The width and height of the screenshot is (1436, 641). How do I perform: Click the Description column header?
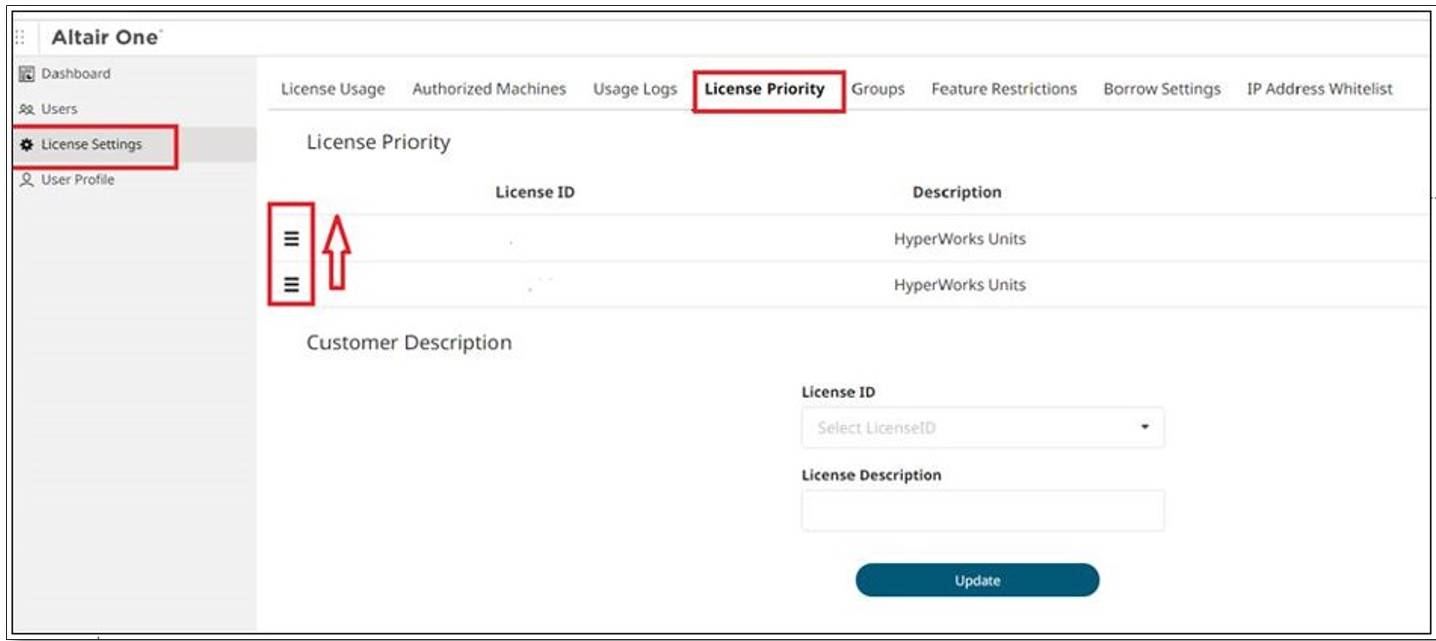click(957, 192)
